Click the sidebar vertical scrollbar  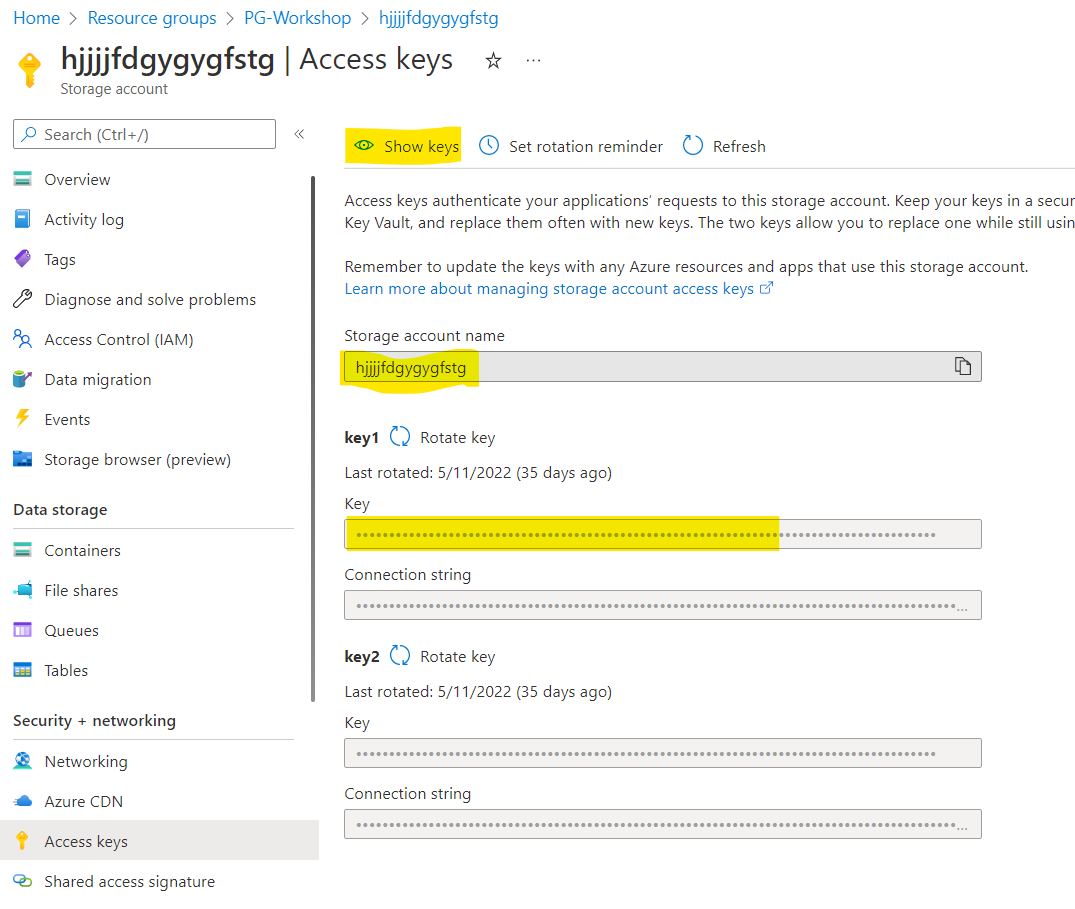pyautogui.click(x=314, y=440)
